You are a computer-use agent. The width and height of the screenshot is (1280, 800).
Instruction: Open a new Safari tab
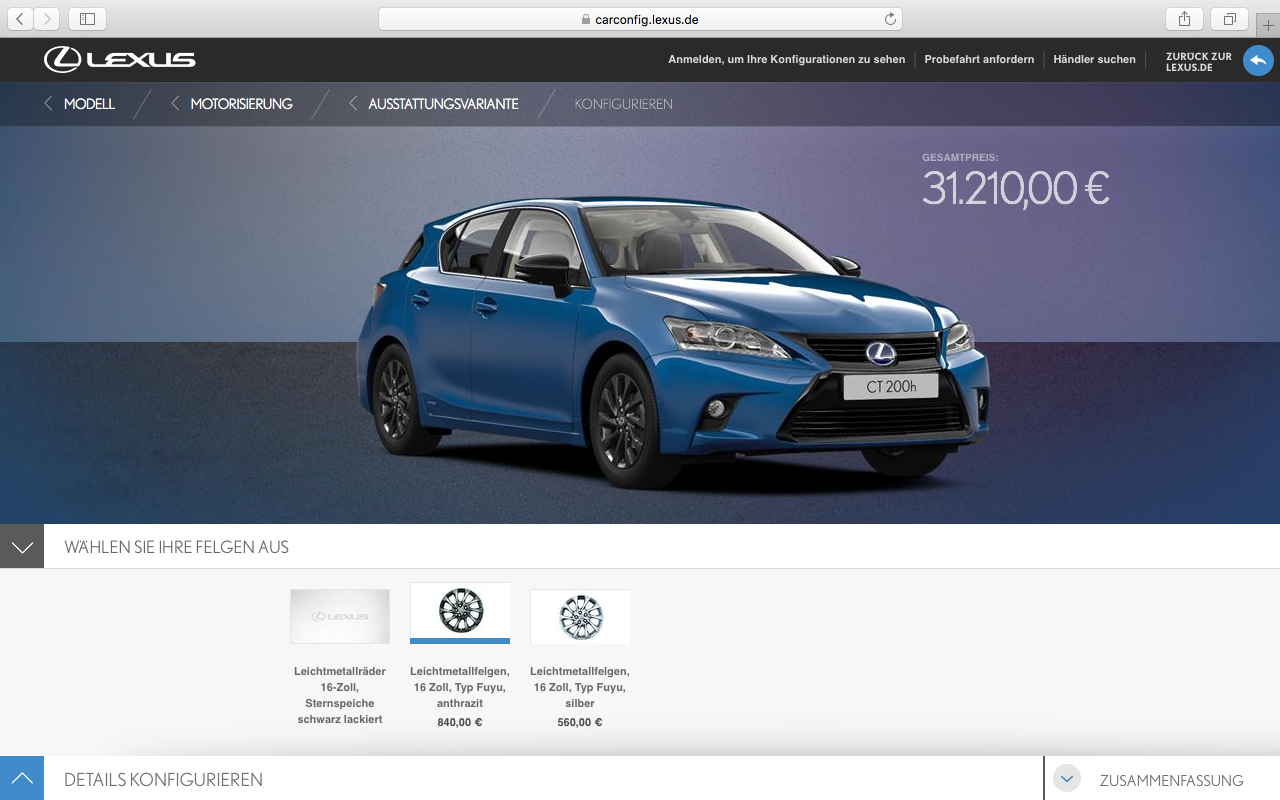pyautogui.click(x=1268, y=25)
